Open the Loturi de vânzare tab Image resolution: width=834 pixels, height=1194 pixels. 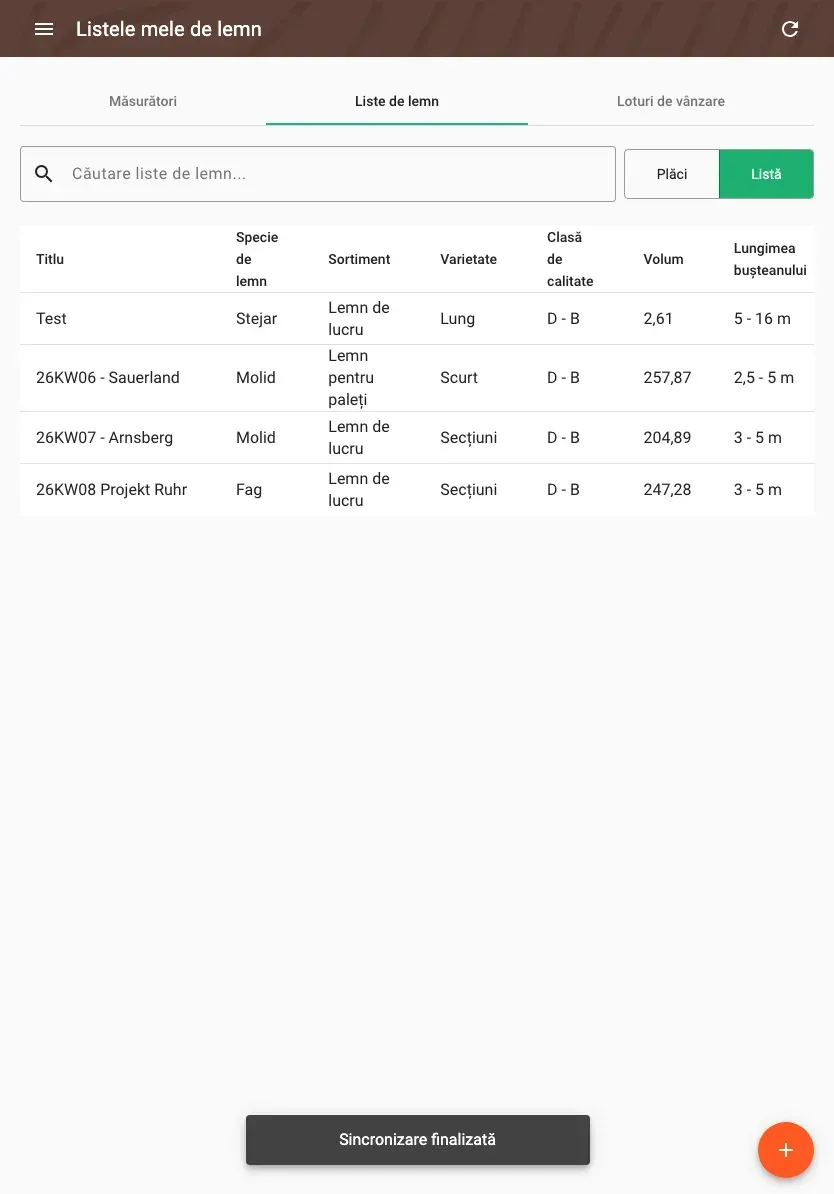tap(670, 101)
